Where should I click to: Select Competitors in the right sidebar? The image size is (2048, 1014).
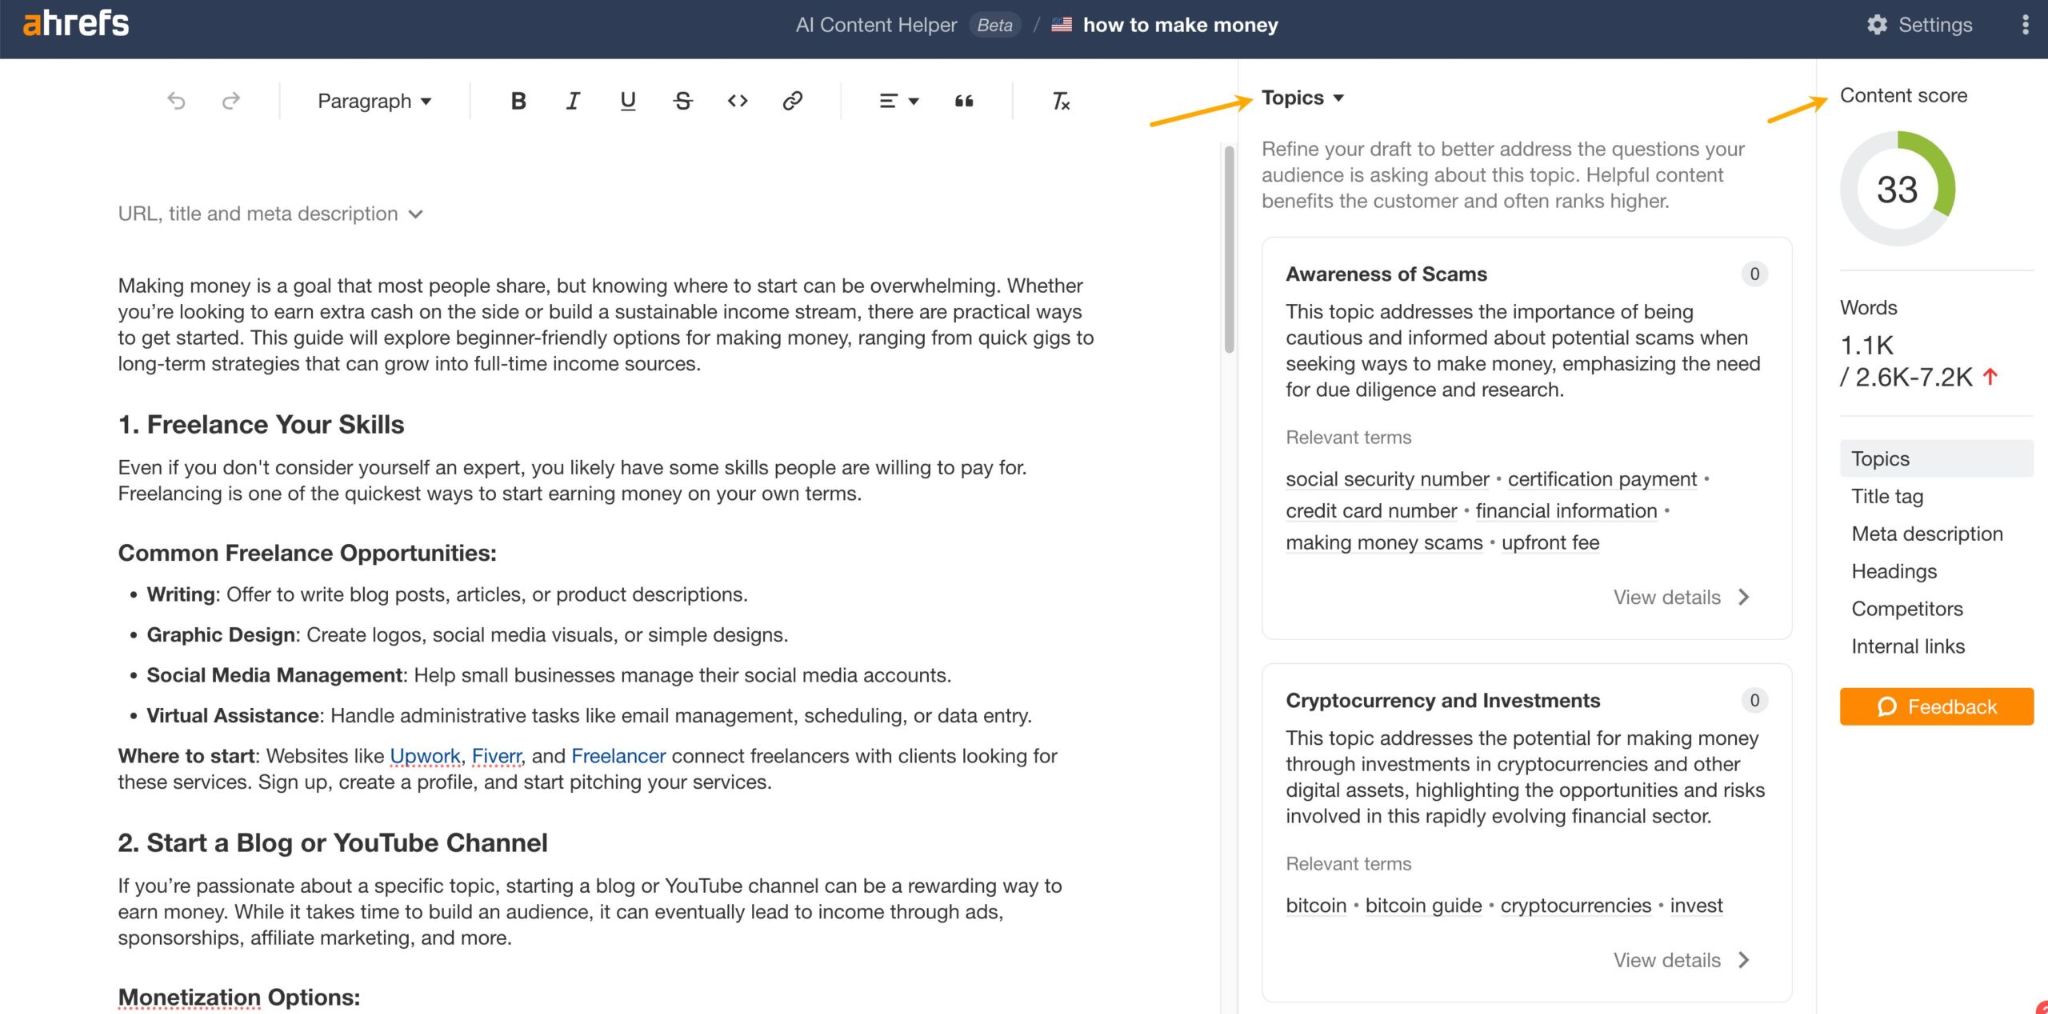pyautogui.click(x=1906, y=608)
